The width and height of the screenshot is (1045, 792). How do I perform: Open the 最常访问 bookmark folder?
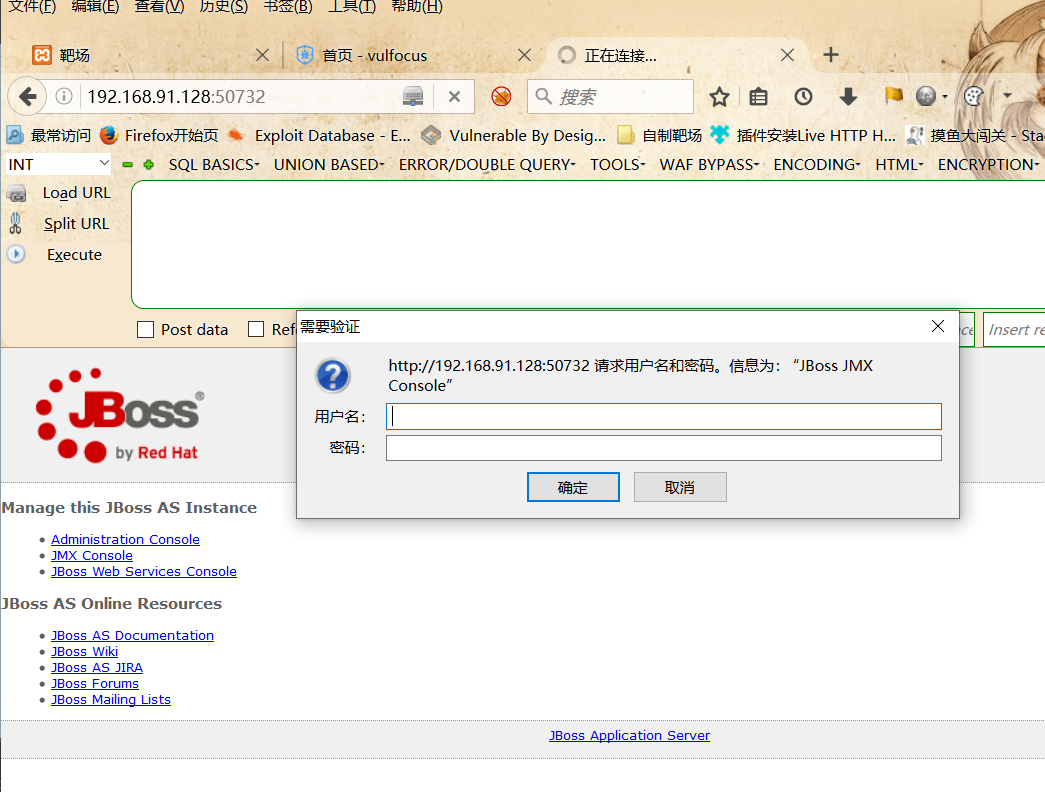click(x=49, y=135)
